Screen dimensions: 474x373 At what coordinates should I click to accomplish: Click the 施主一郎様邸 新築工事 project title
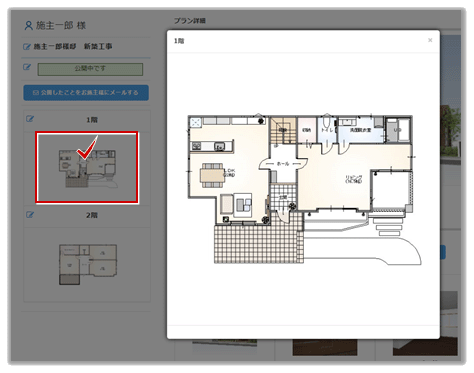tap(73, 47)
